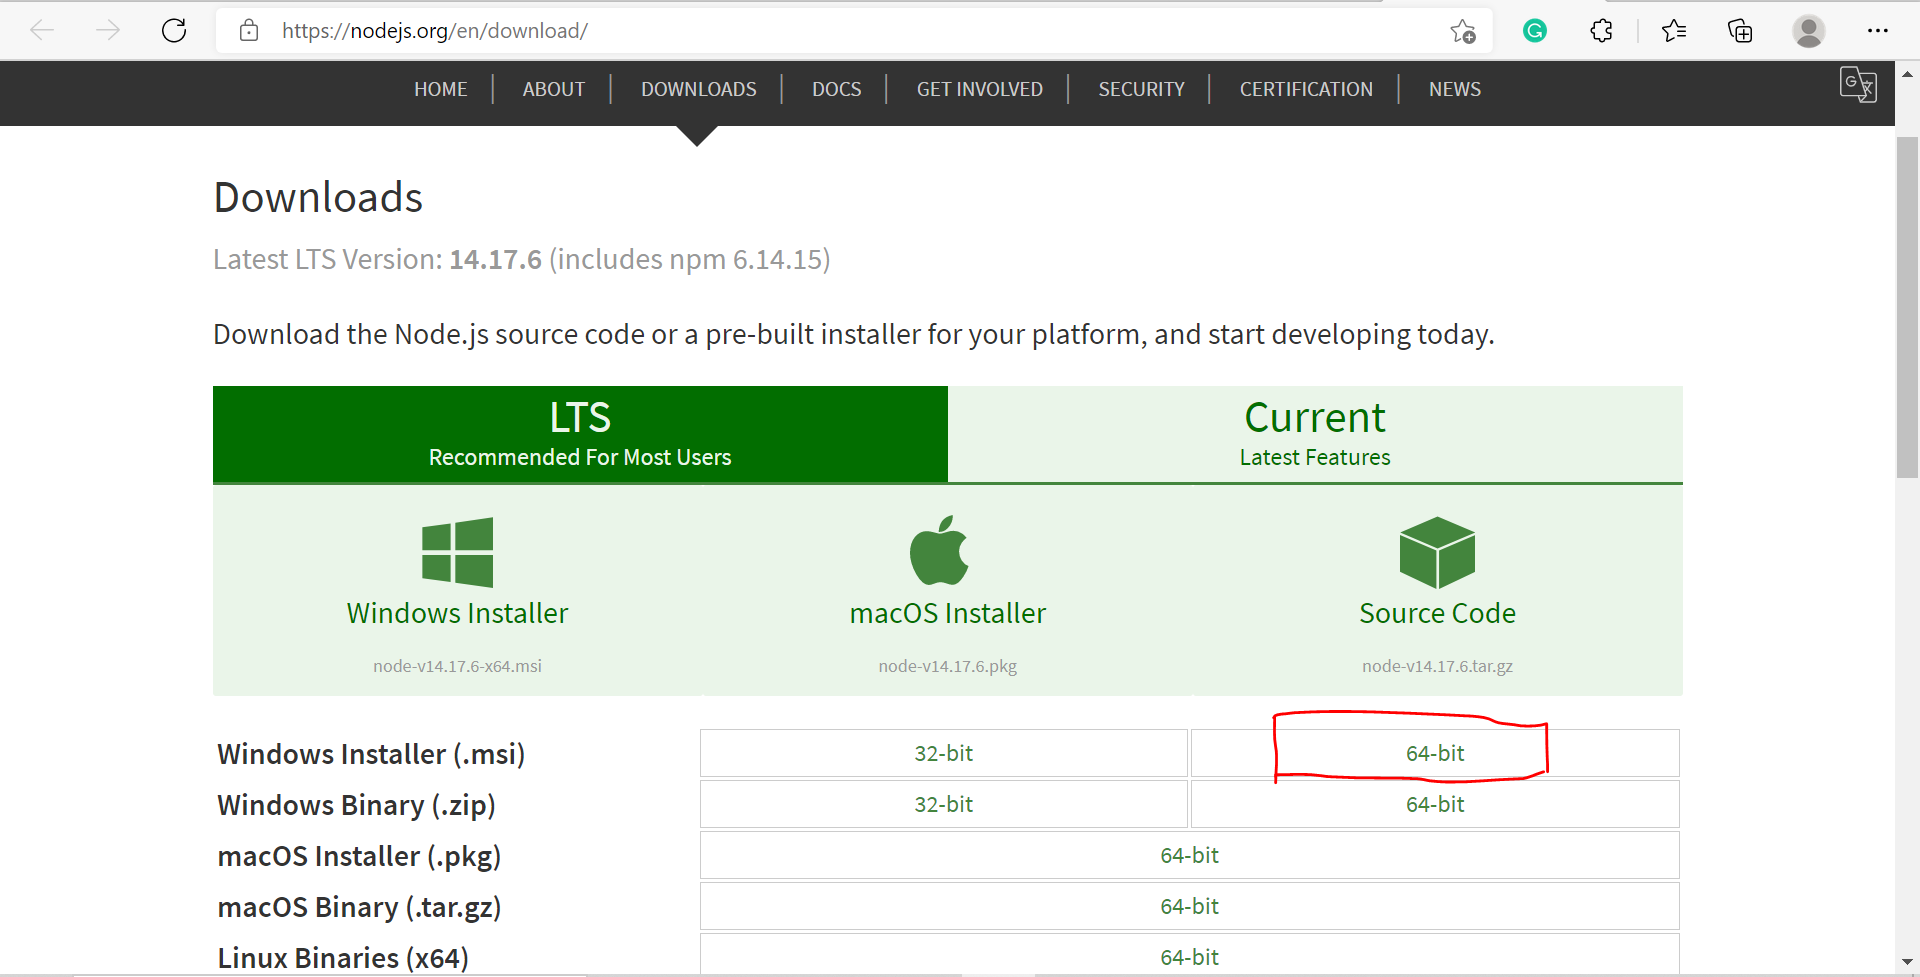The width and height of the screenshot is (1920, 977).
Task: Click the Apple logo icon
Action: click(939, 550)
